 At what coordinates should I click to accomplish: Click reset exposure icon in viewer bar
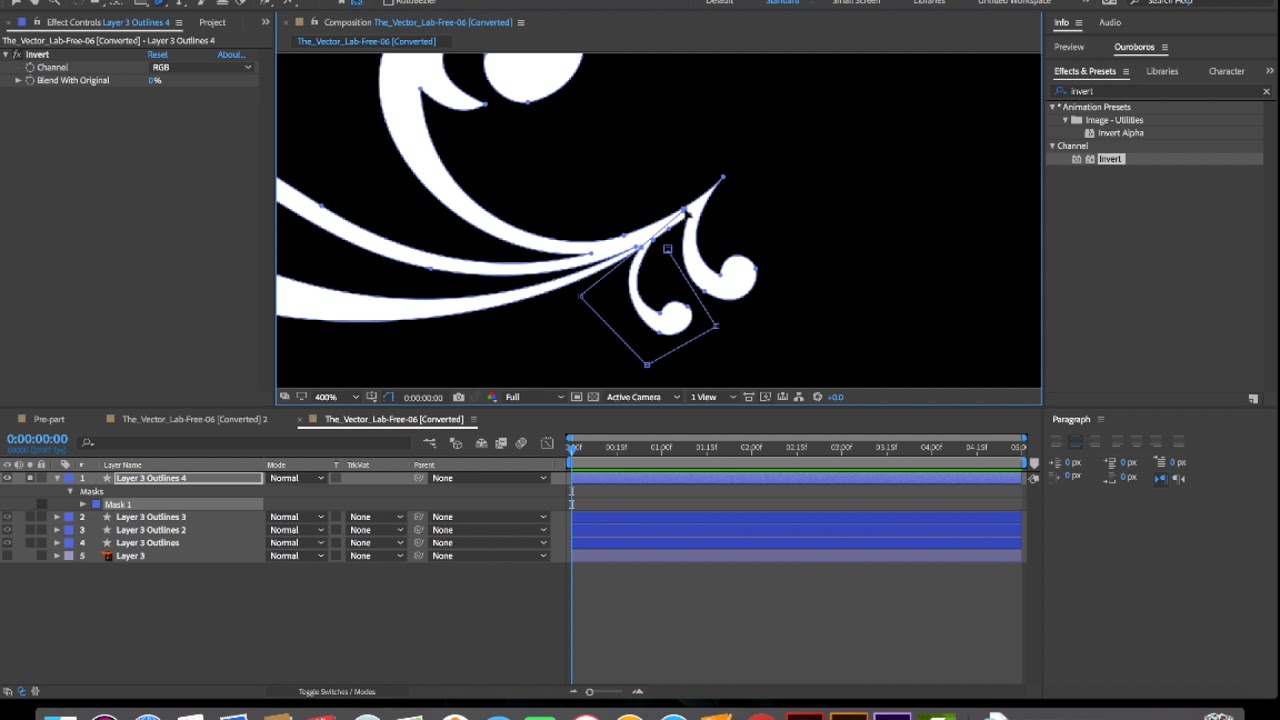click(x=817, y=397)
